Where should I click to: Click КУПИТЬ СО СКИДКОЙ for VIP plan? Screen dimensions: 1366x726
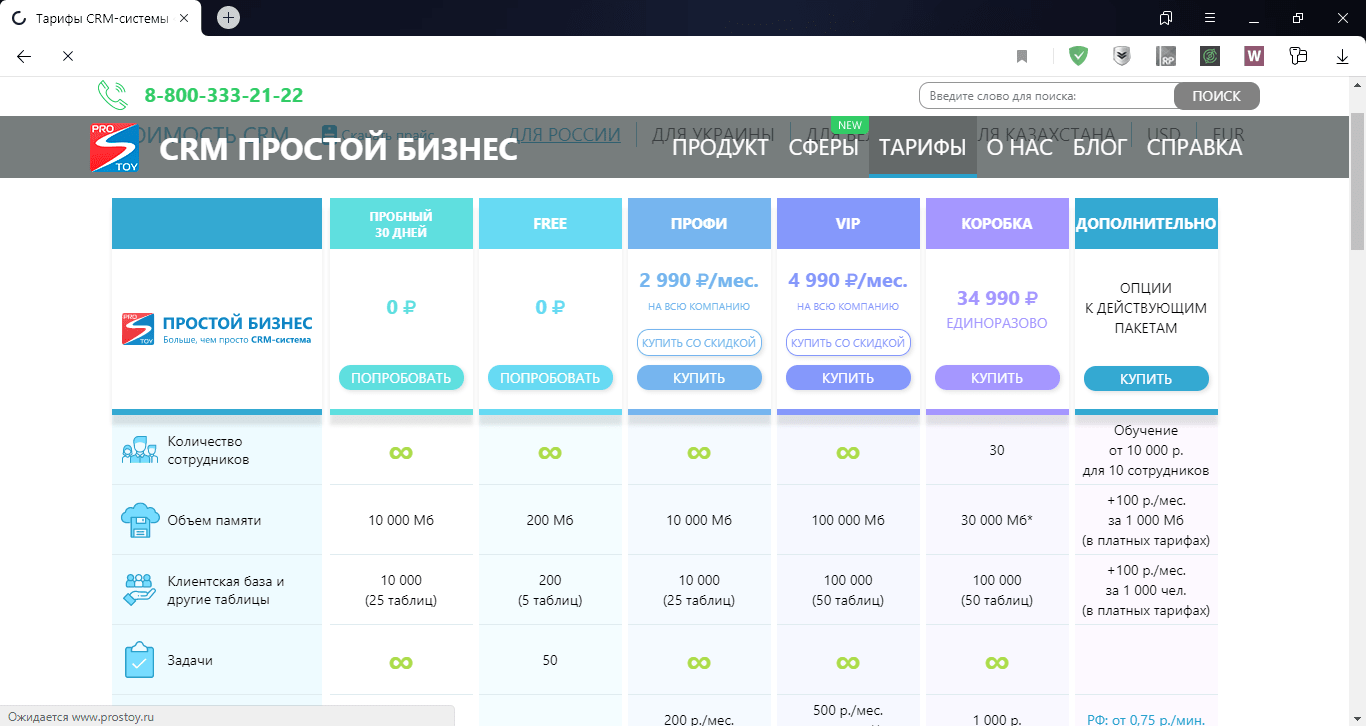848,342
